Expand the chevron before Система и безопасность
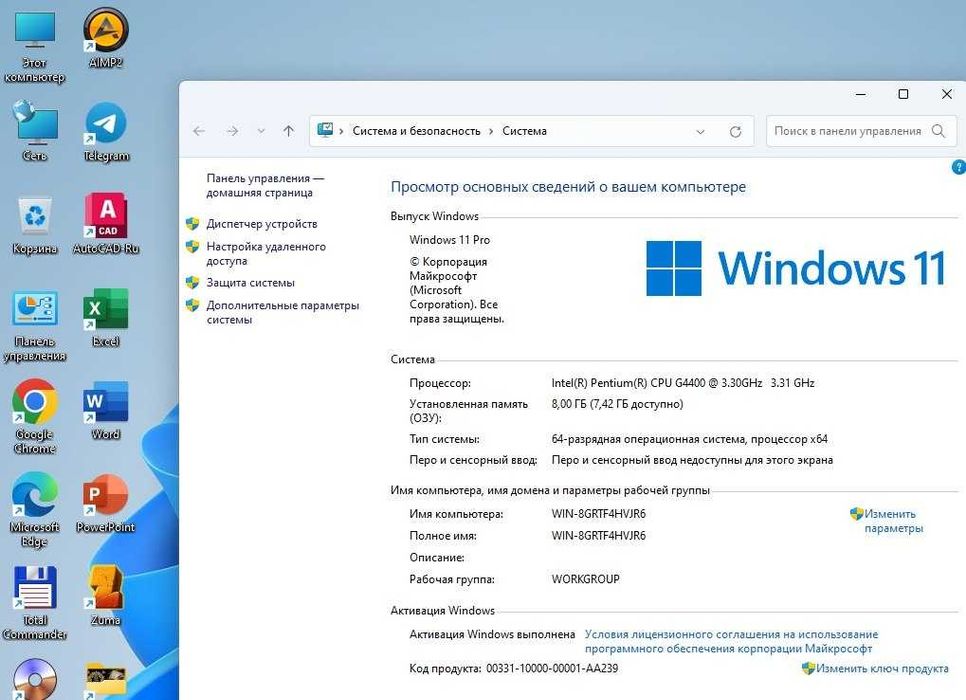The image size is (966, 700). [x=341, y=131]
